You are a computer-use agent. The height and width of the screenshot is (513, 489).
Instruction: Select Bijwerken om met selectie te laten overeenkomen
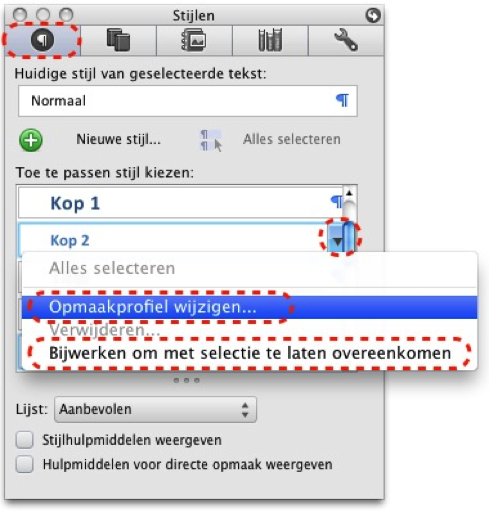249,353
